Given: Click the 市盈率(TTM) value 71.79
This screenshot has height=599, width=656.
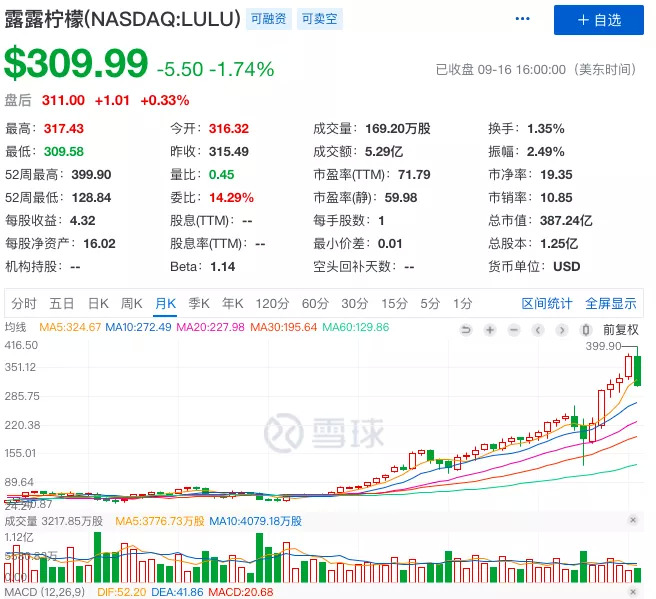Looking at the screenshot, I should click(414, 174).
